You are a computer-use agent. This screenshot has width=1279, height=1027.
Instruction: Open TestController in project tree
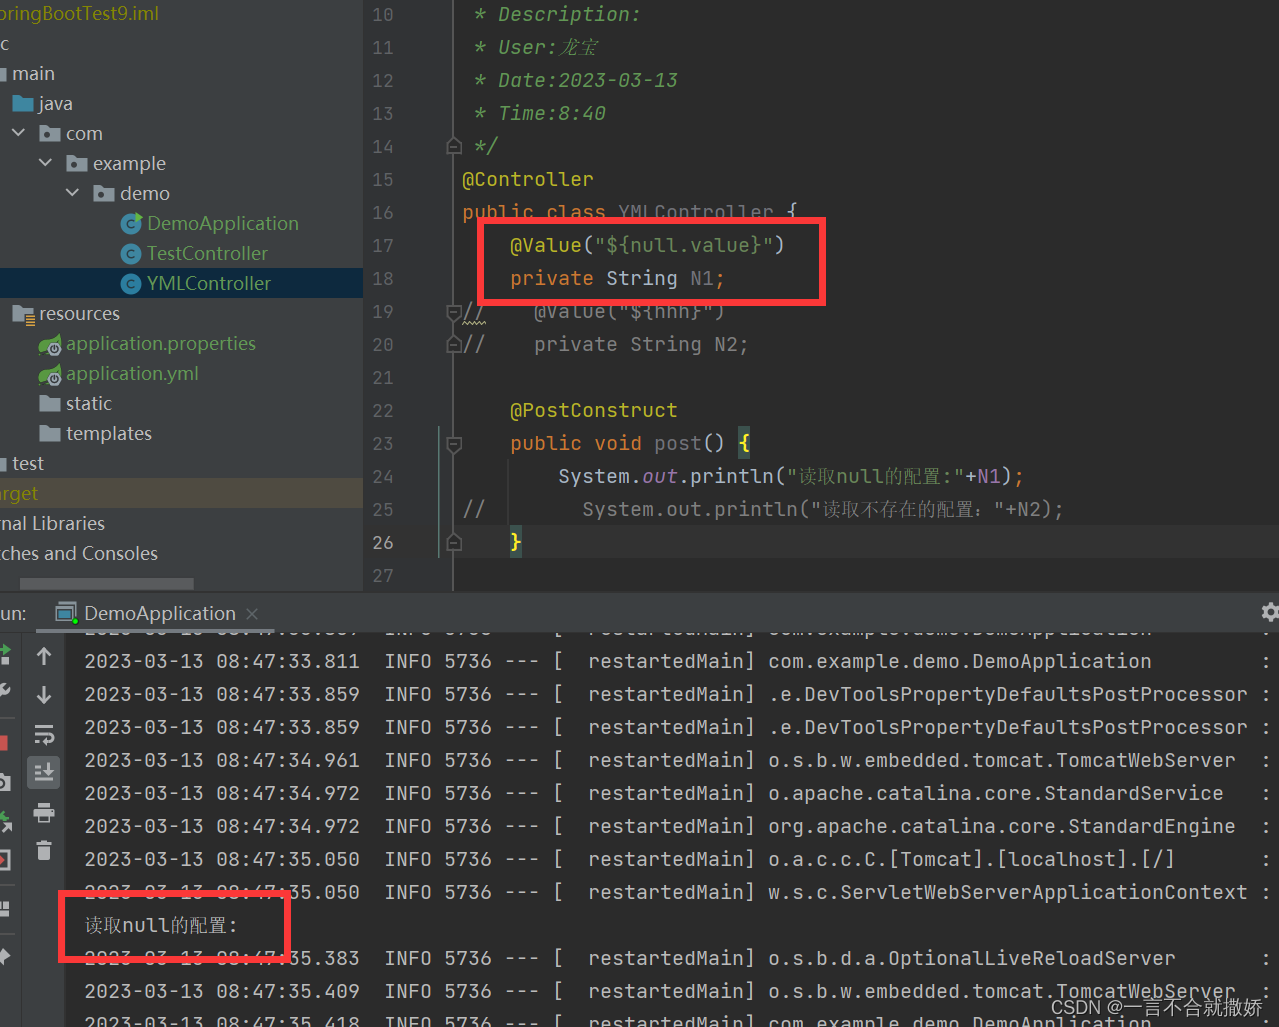(207, 254)
